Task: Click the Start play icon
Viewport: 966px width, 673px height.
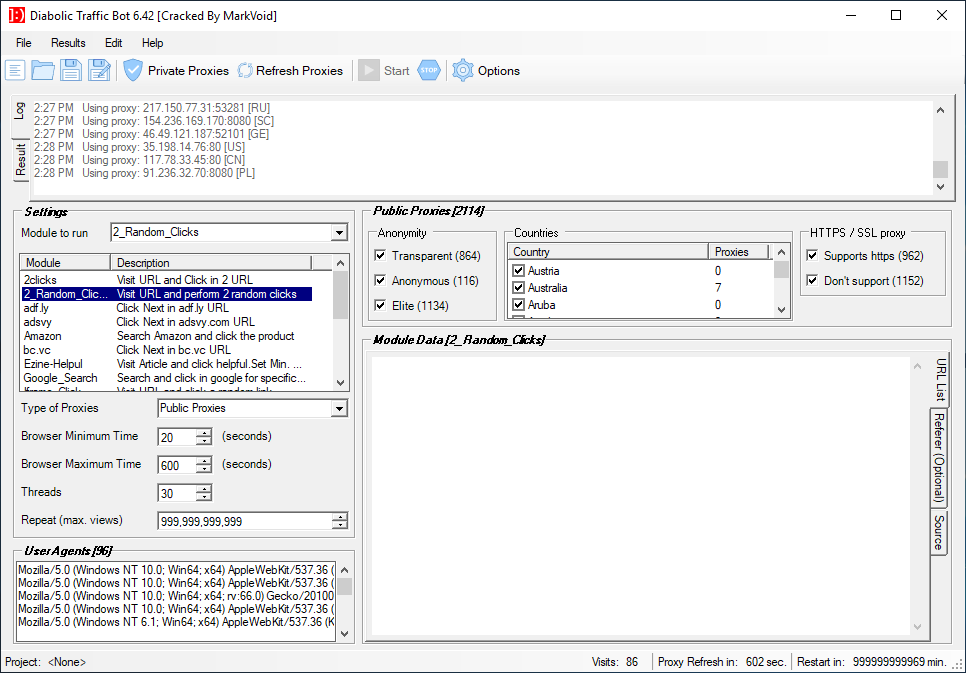Action: pyautogui.click(x=368, y=70)
